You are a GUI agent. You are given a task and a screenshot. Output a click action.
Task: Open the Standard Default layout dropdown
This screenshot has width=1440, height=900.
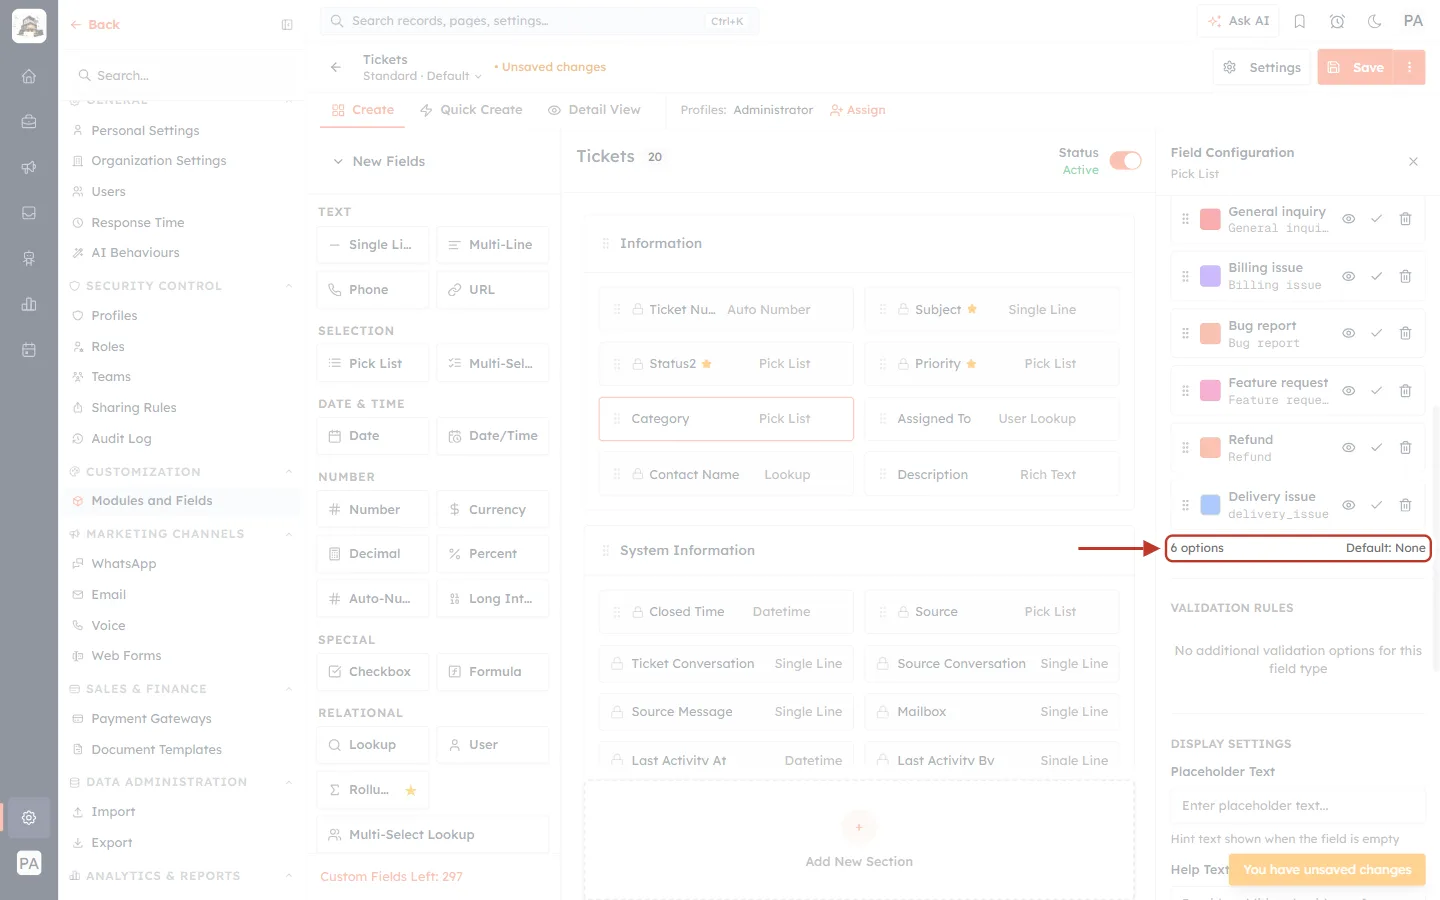[x=422, y=76]
